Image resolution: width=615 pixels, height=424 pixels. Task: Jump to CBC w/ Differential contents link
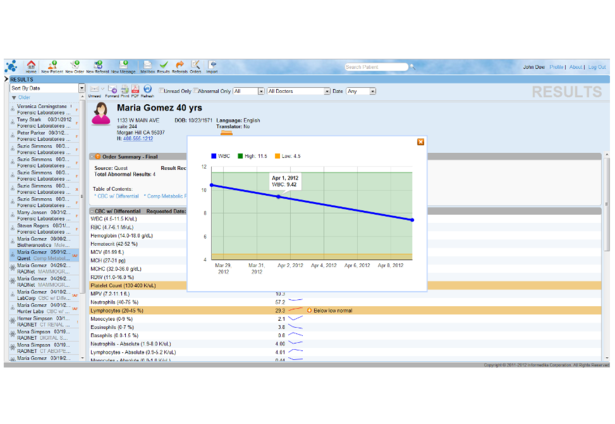click(116, 196)
